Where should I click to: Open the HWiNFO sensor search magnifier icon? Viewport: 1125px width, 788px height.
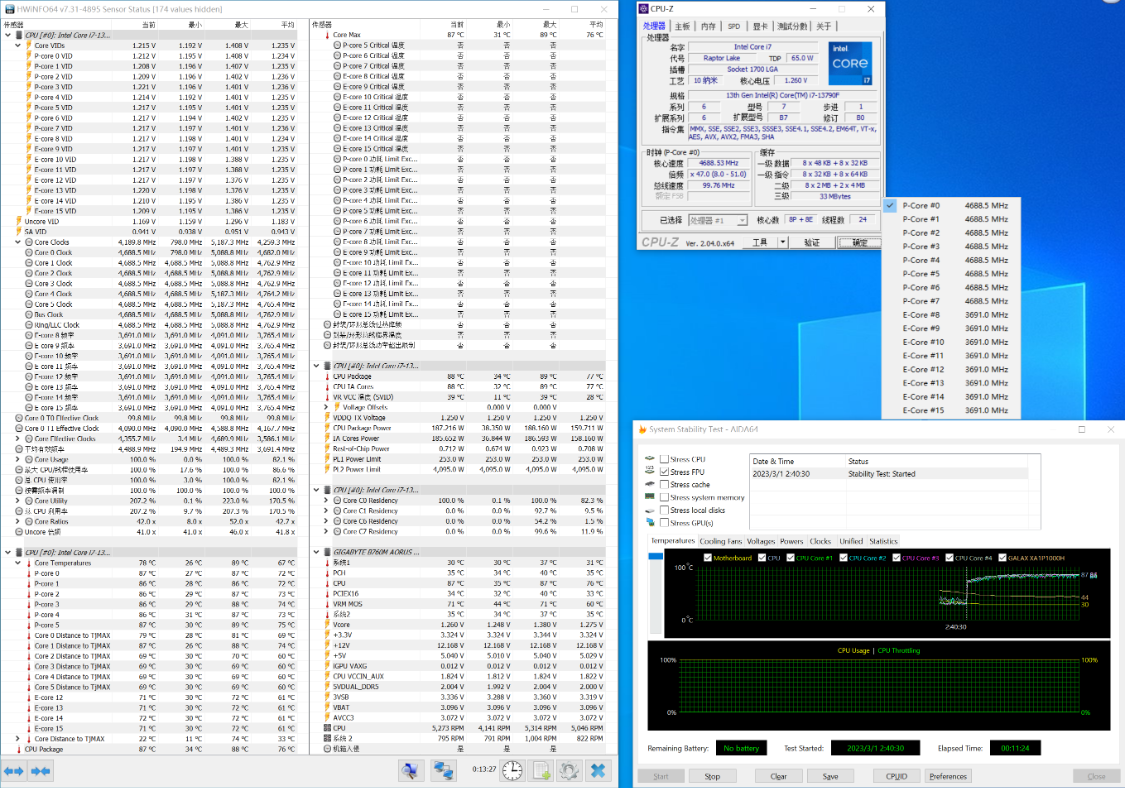point(411,771)
